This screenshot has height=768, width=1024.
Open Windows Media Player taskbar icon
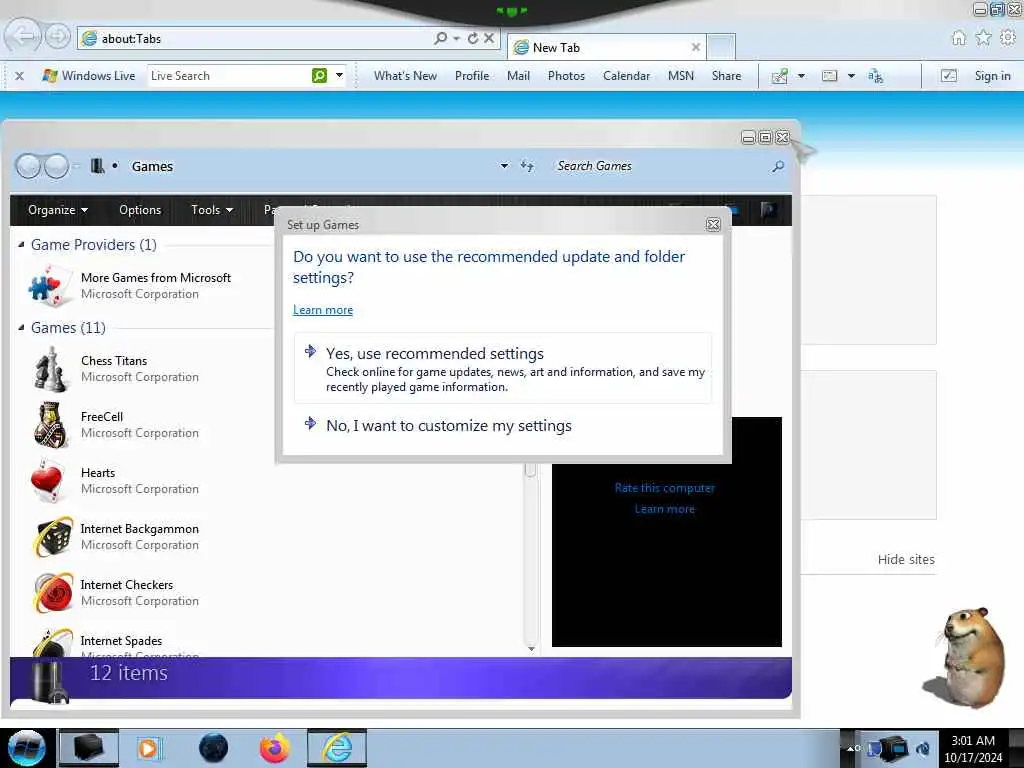click(150, 748)
